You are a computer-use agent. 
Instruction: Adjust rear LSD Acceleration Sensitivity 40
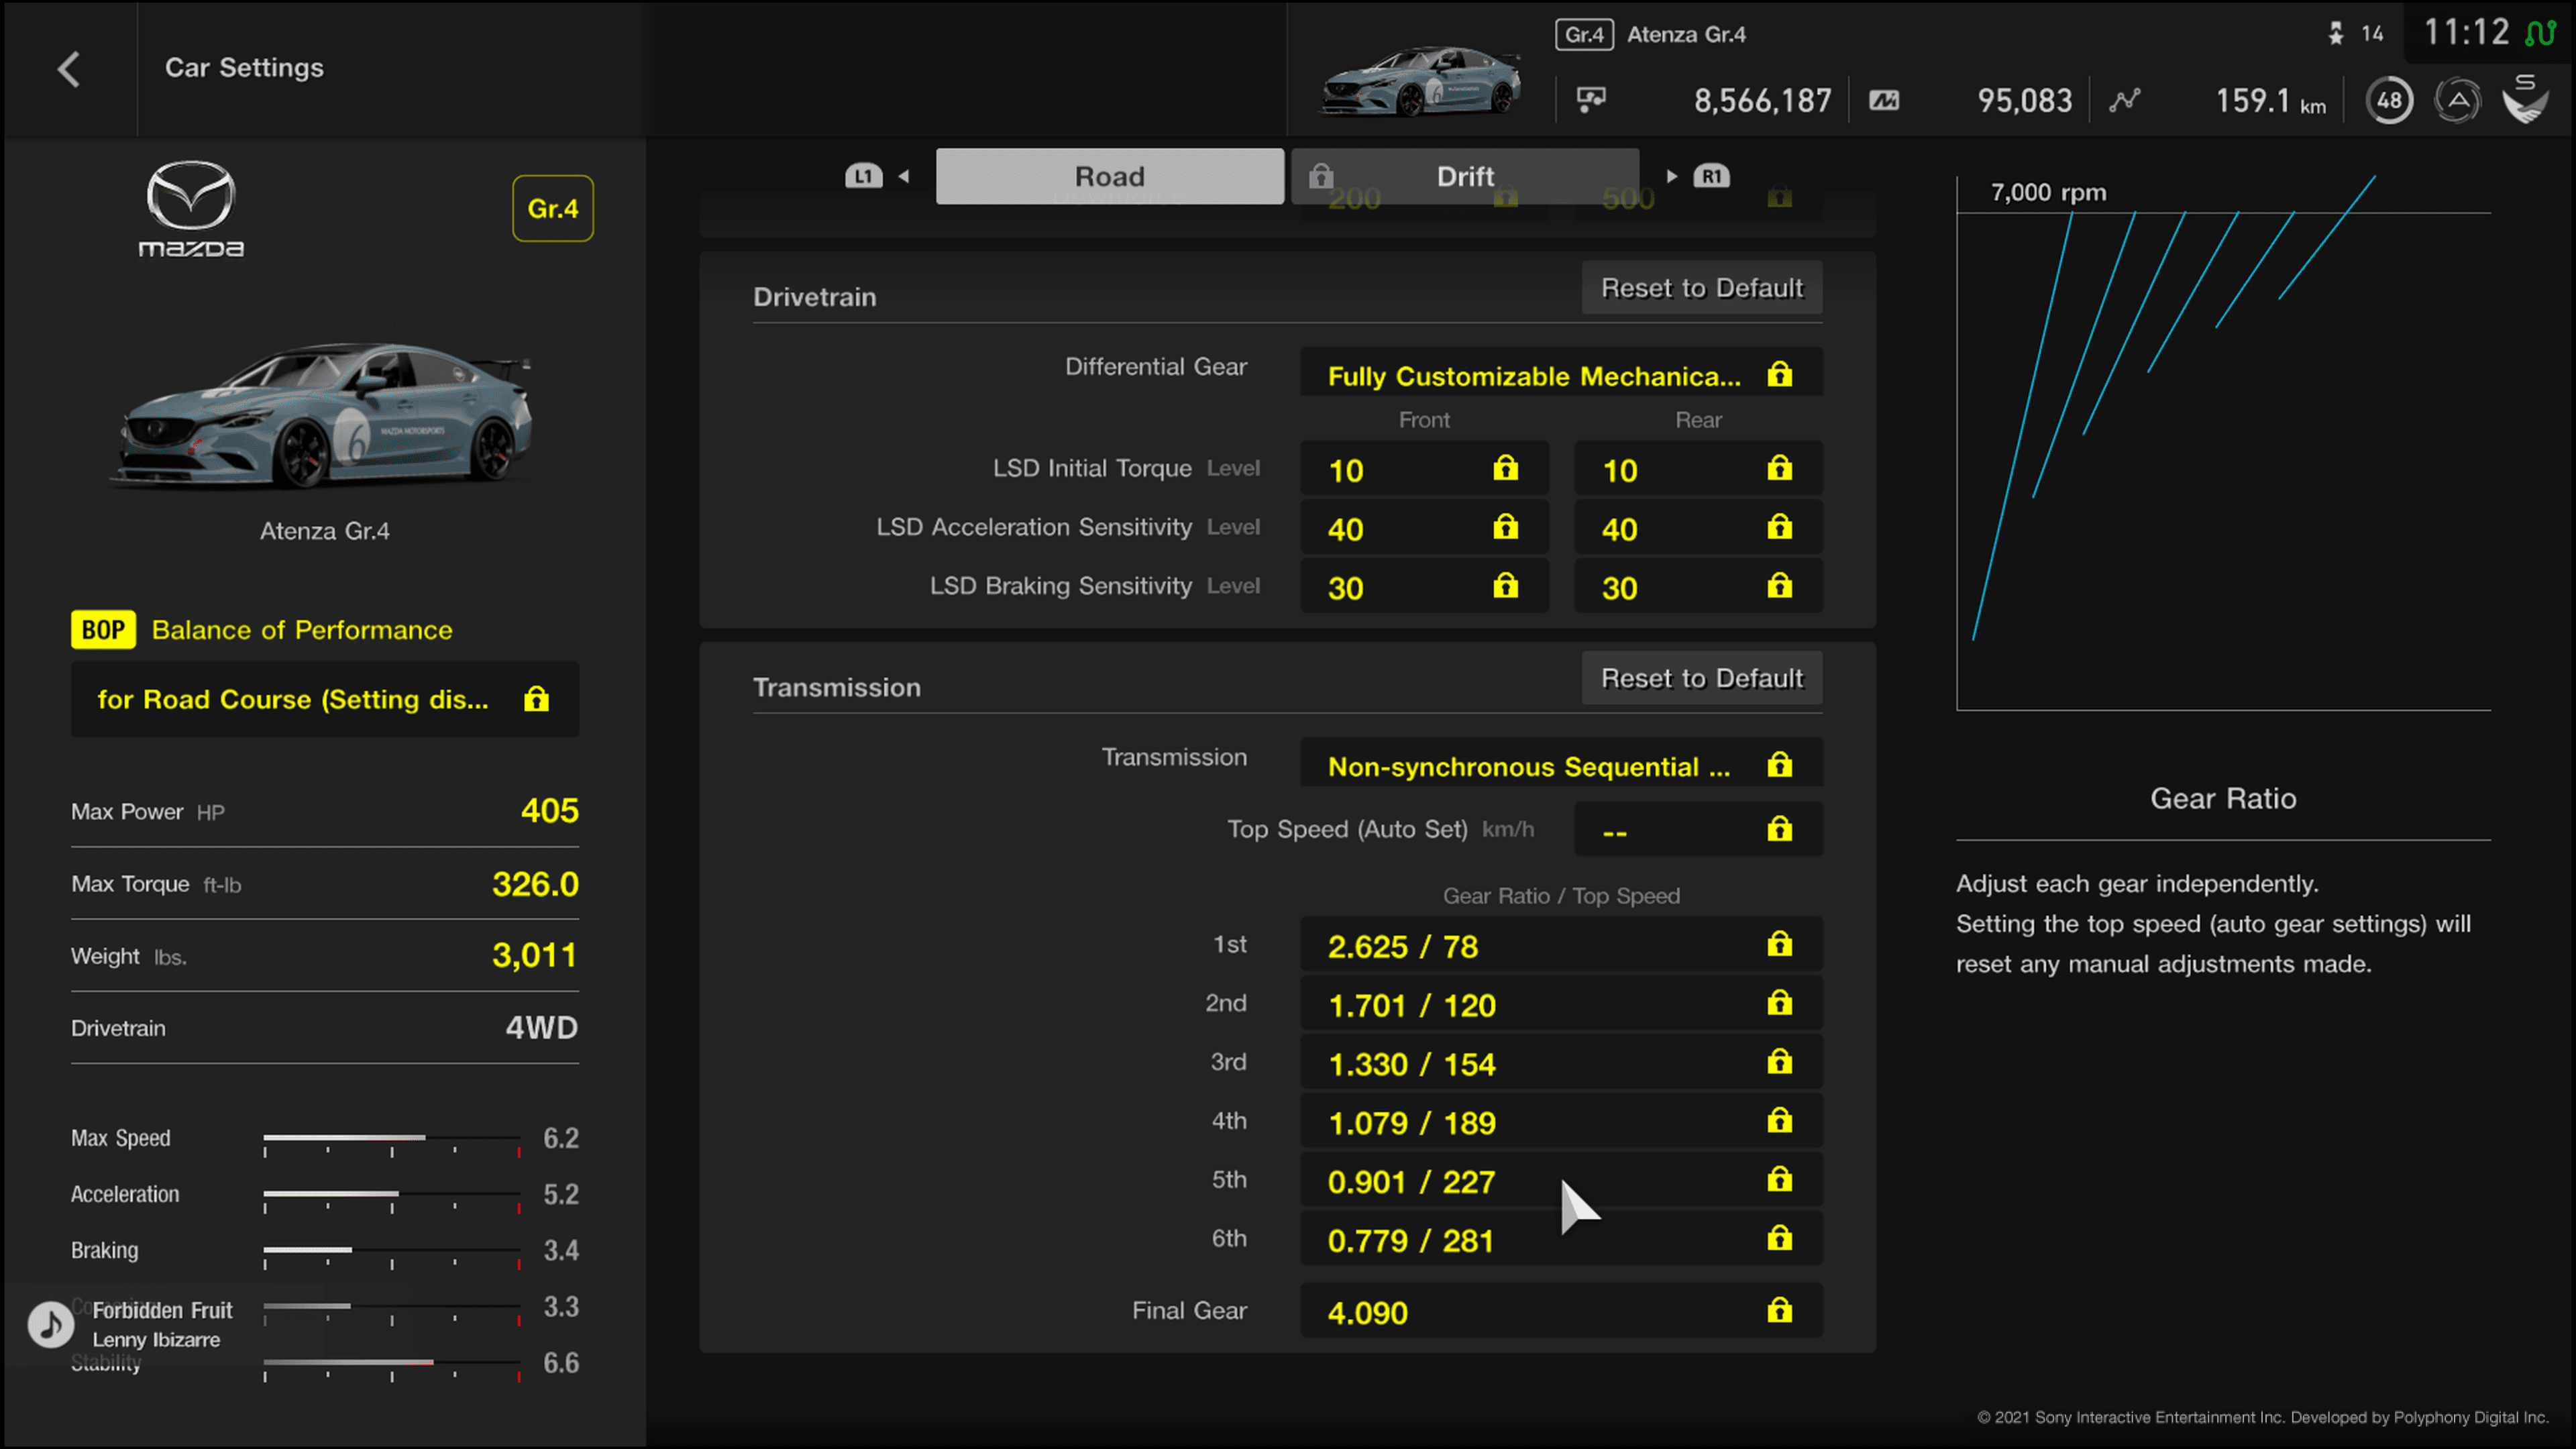1698,528
